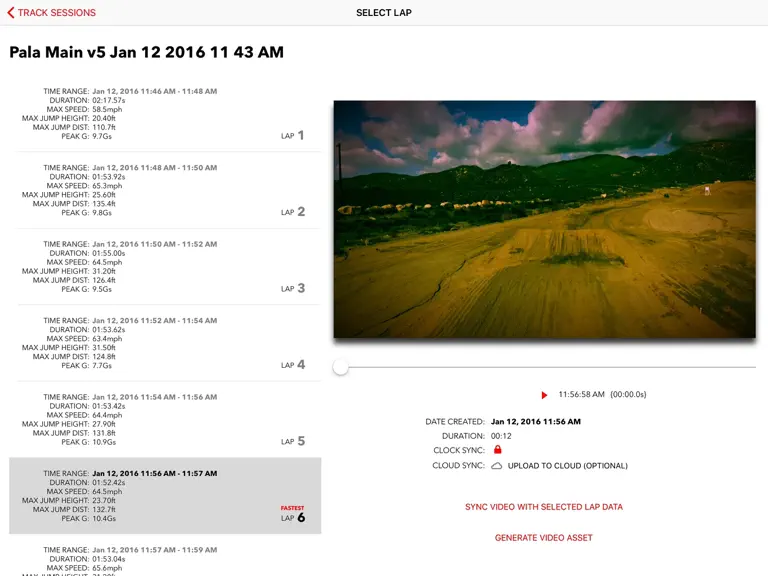This screenshot has width=768, height=576.
Task: Select lap with time range 11:57 AM - 11:59 AM
Action: coord(165,555)
